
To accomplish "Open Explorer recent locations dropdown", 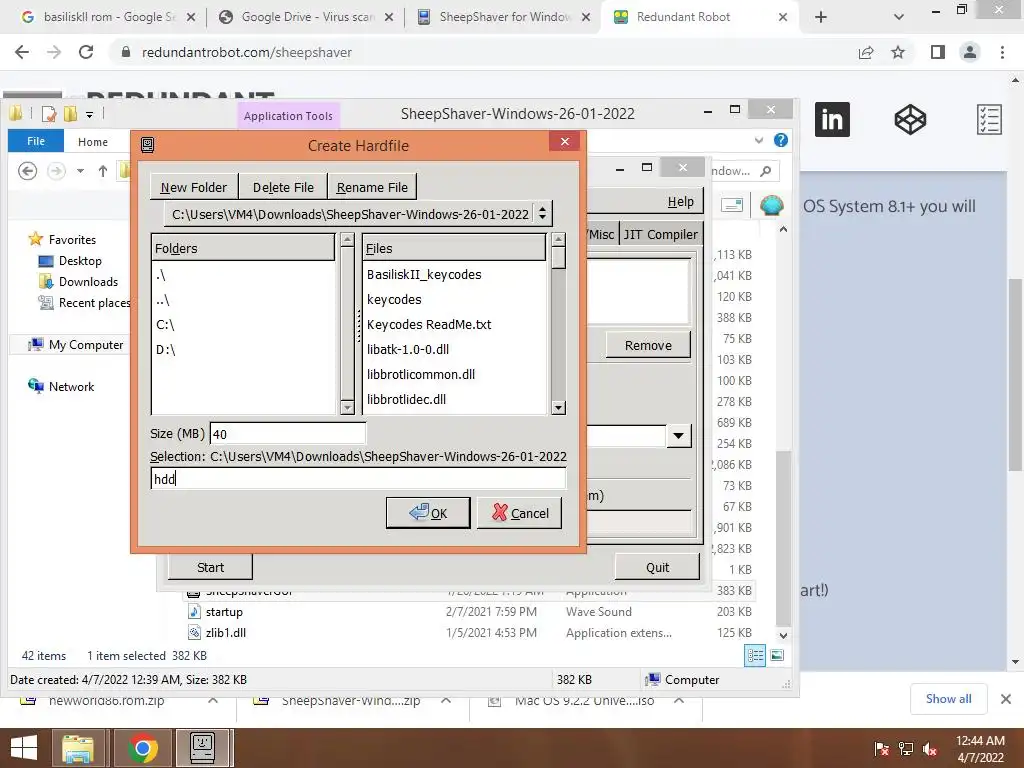I will [x=80, y=171].
